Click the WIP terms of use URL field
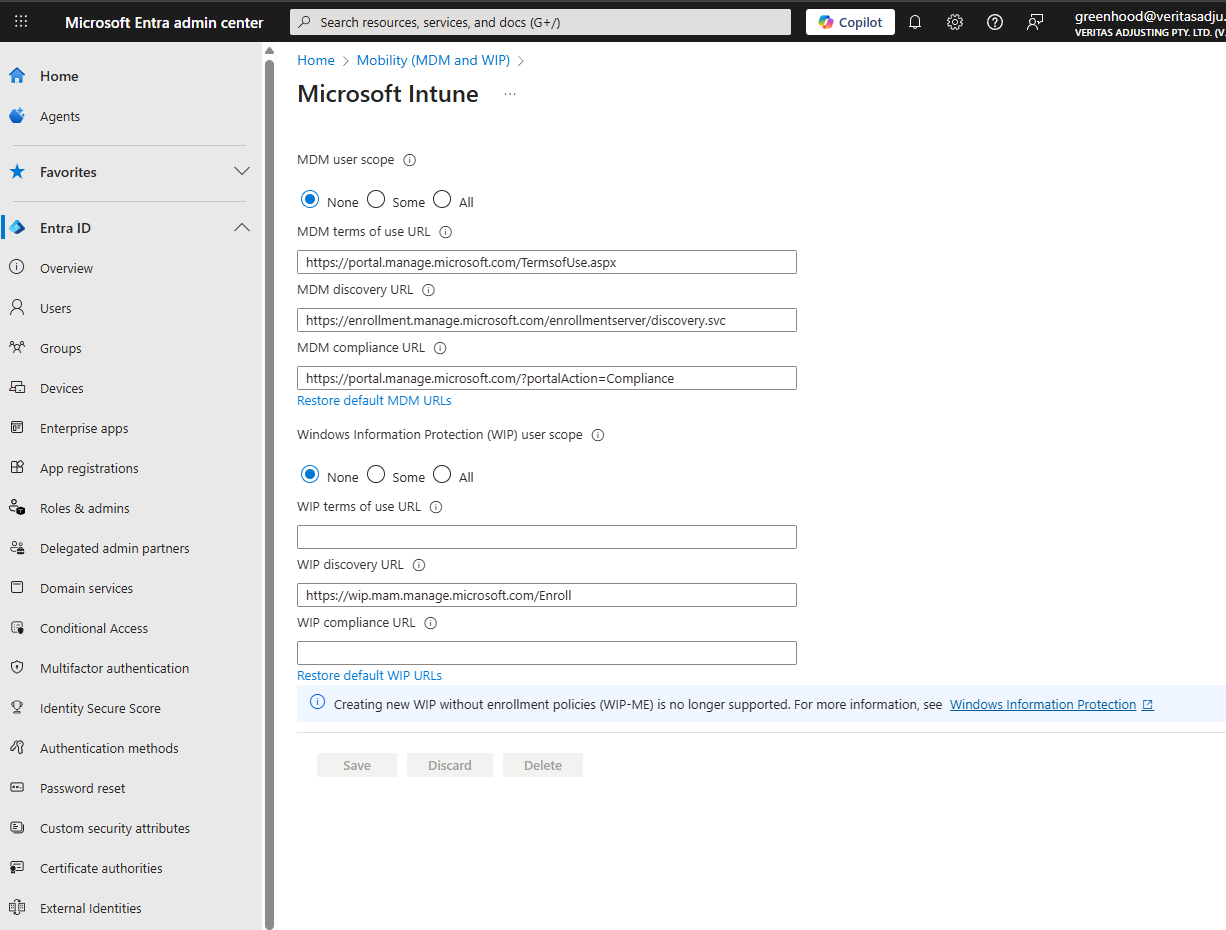Image resolution: width=1226 pixels, height=930 pixels. pyautogui.click(x=546, y=537)
